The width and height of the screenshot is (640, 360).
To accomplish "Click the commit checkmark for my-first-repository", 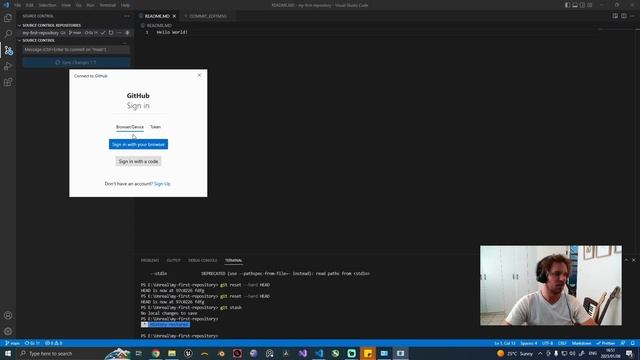I will [x=103, y=33].
